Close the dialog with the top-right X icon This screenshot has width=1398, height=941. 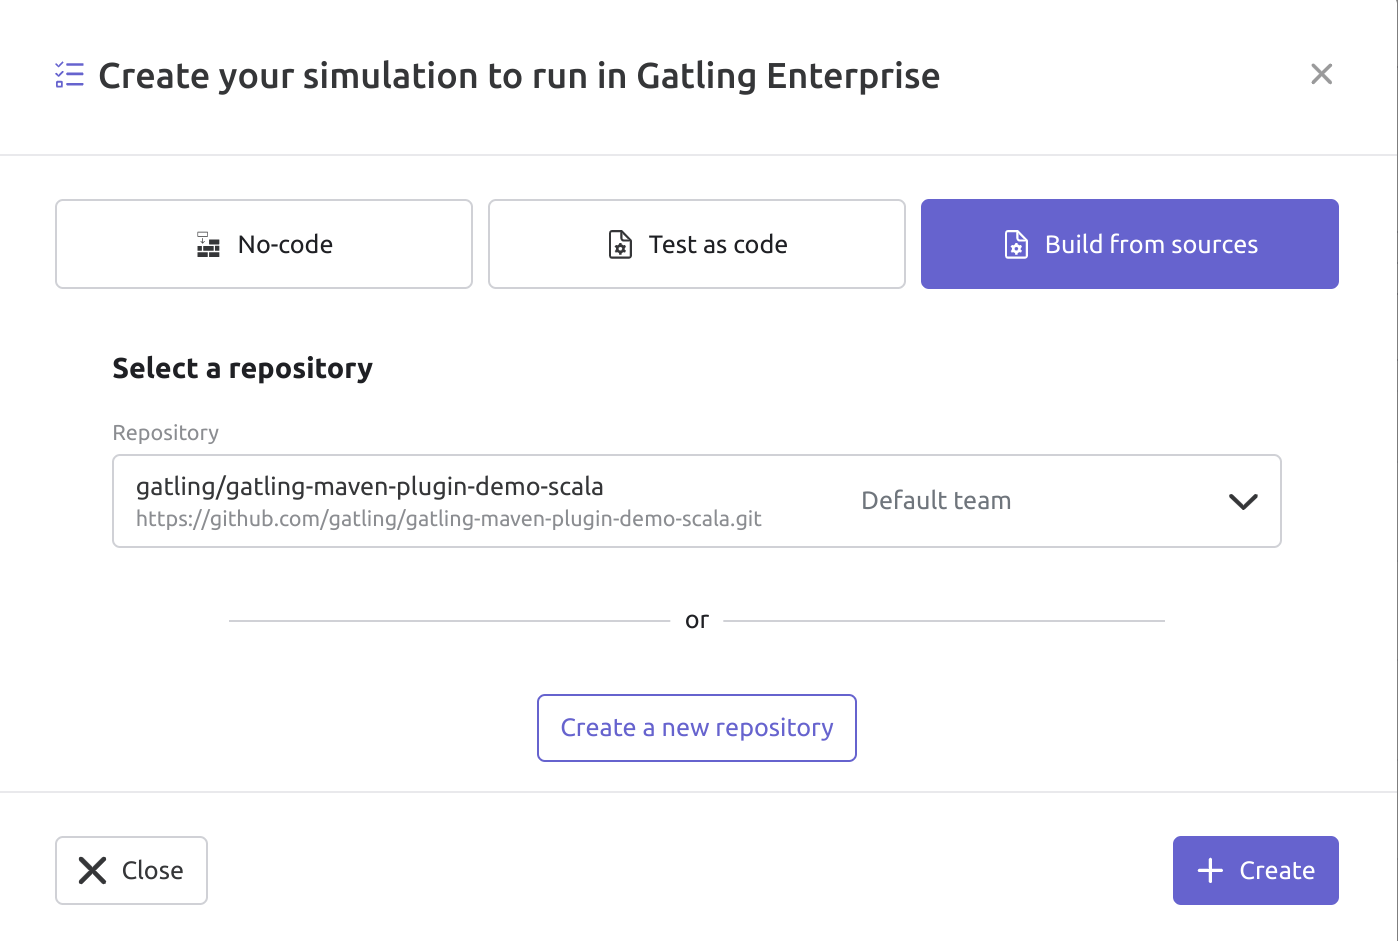tap(1321, 74)
